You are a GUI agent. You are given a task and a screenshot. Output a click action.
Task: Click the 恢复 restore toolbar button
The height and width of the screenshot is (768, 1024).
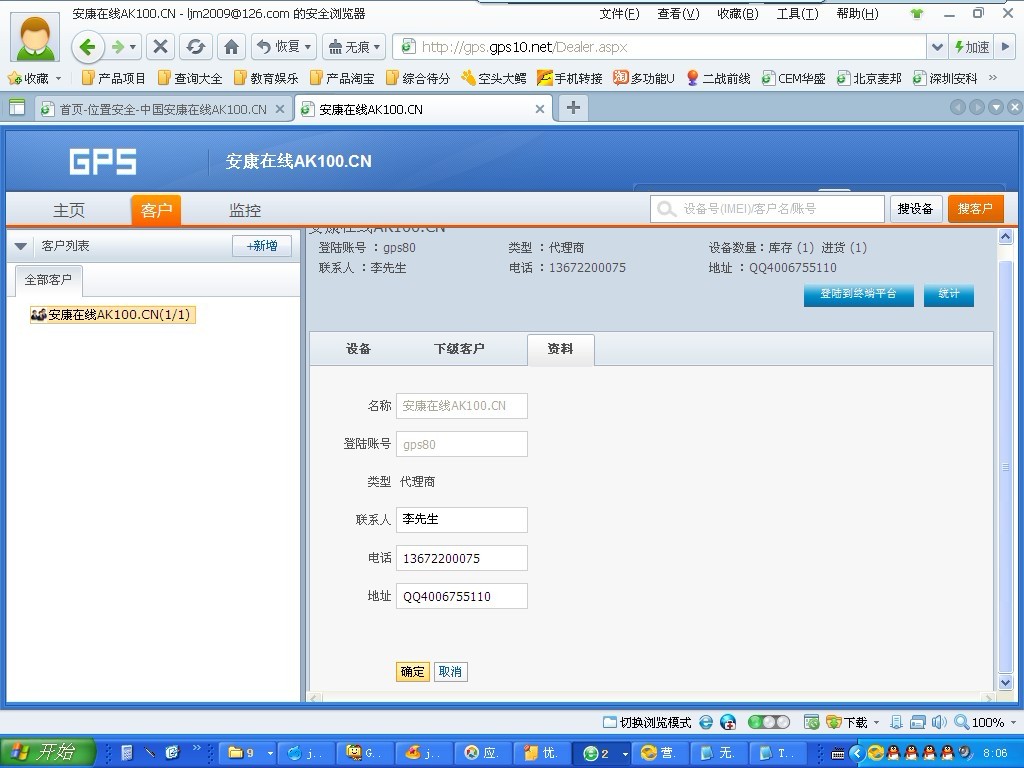(283, 47)
